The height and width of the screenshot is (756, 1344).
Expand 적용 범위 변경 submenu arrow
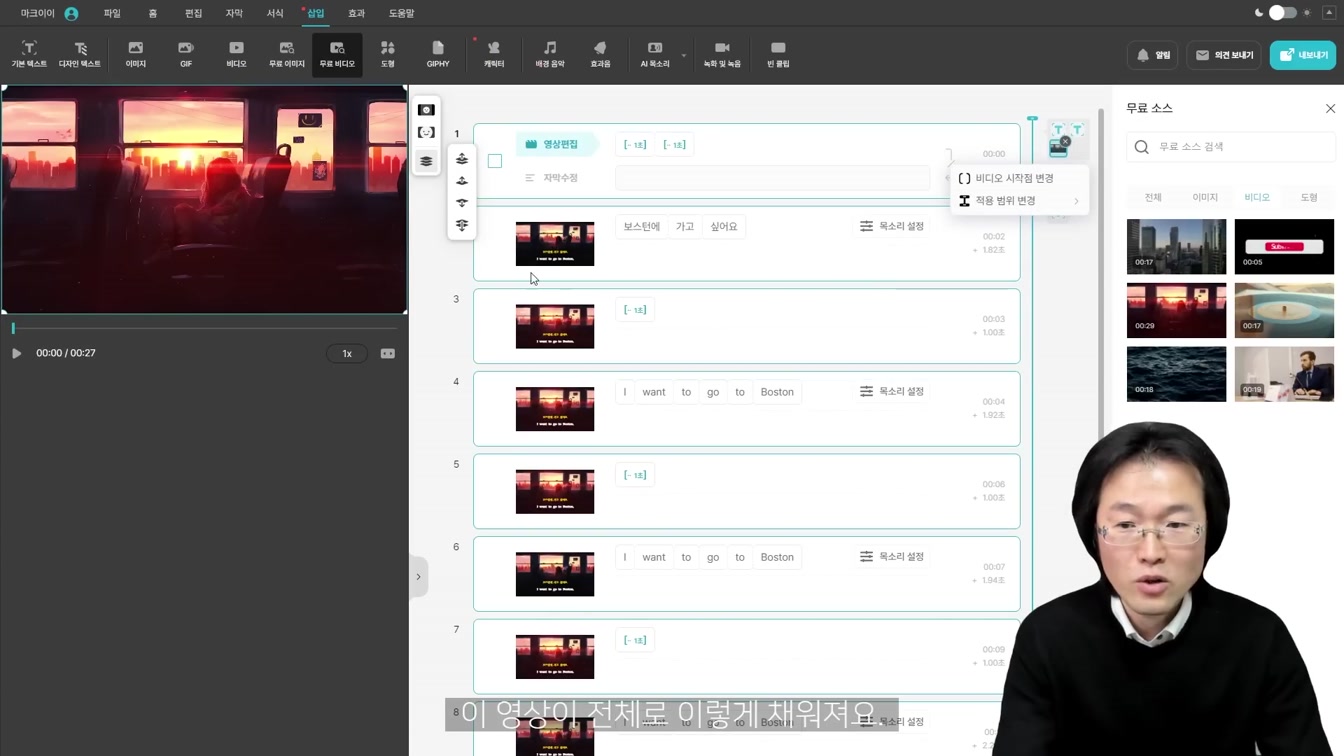(x=1076, y=201)
